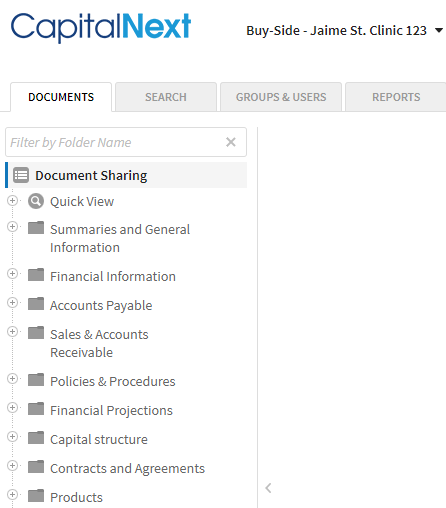The height and width of the screenshot is (508, 446).
Task: Clear the folder name filter with X
Action: (x=231, y=142)
